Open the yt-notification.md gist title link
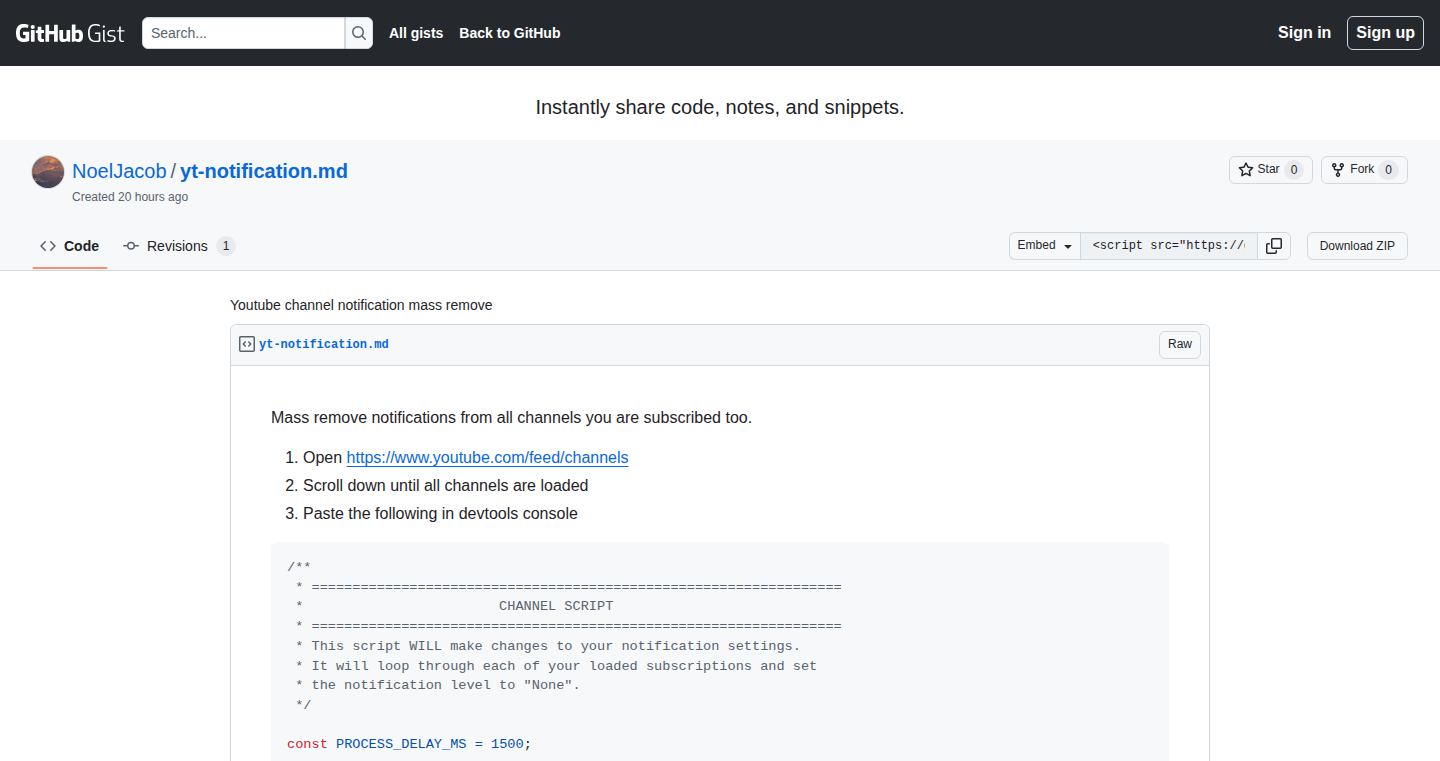1440x761 pixels. pos(264,171)
